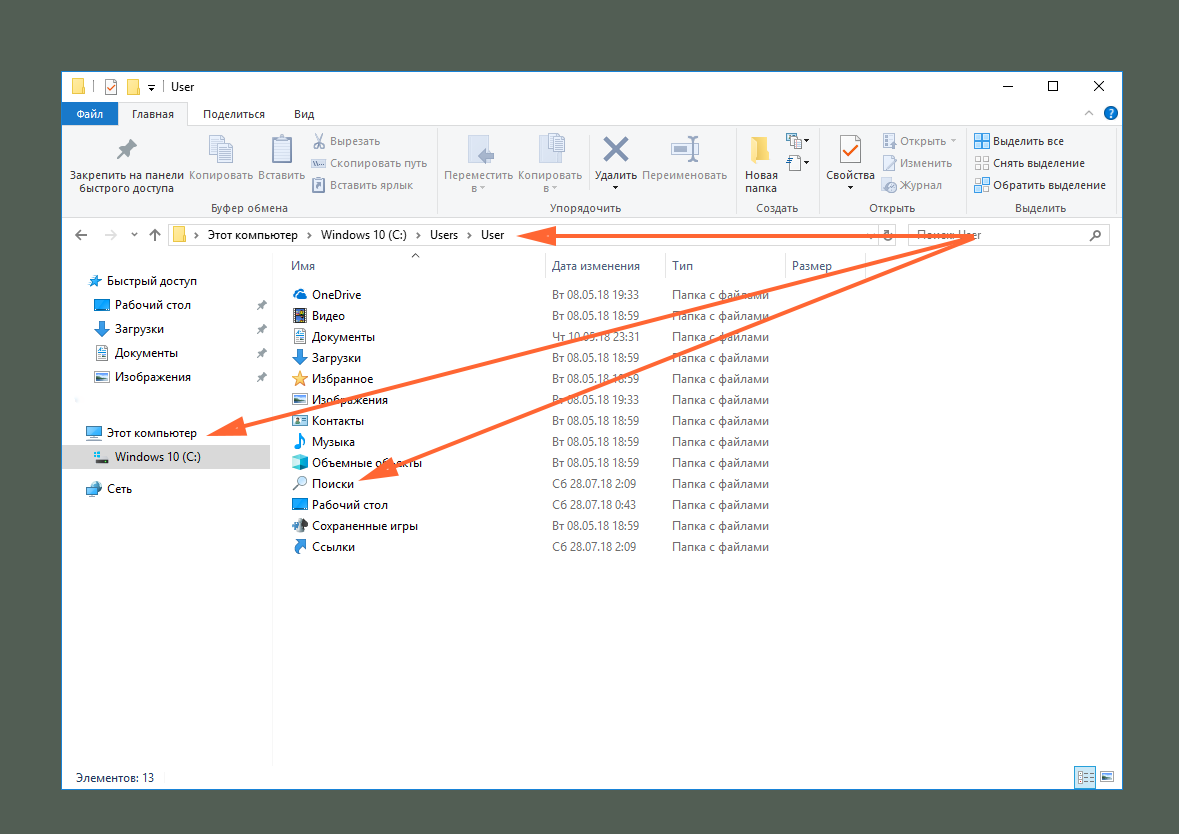Click the Paste clipboard icon
The image size is (1179, 834).
[281, 149]
